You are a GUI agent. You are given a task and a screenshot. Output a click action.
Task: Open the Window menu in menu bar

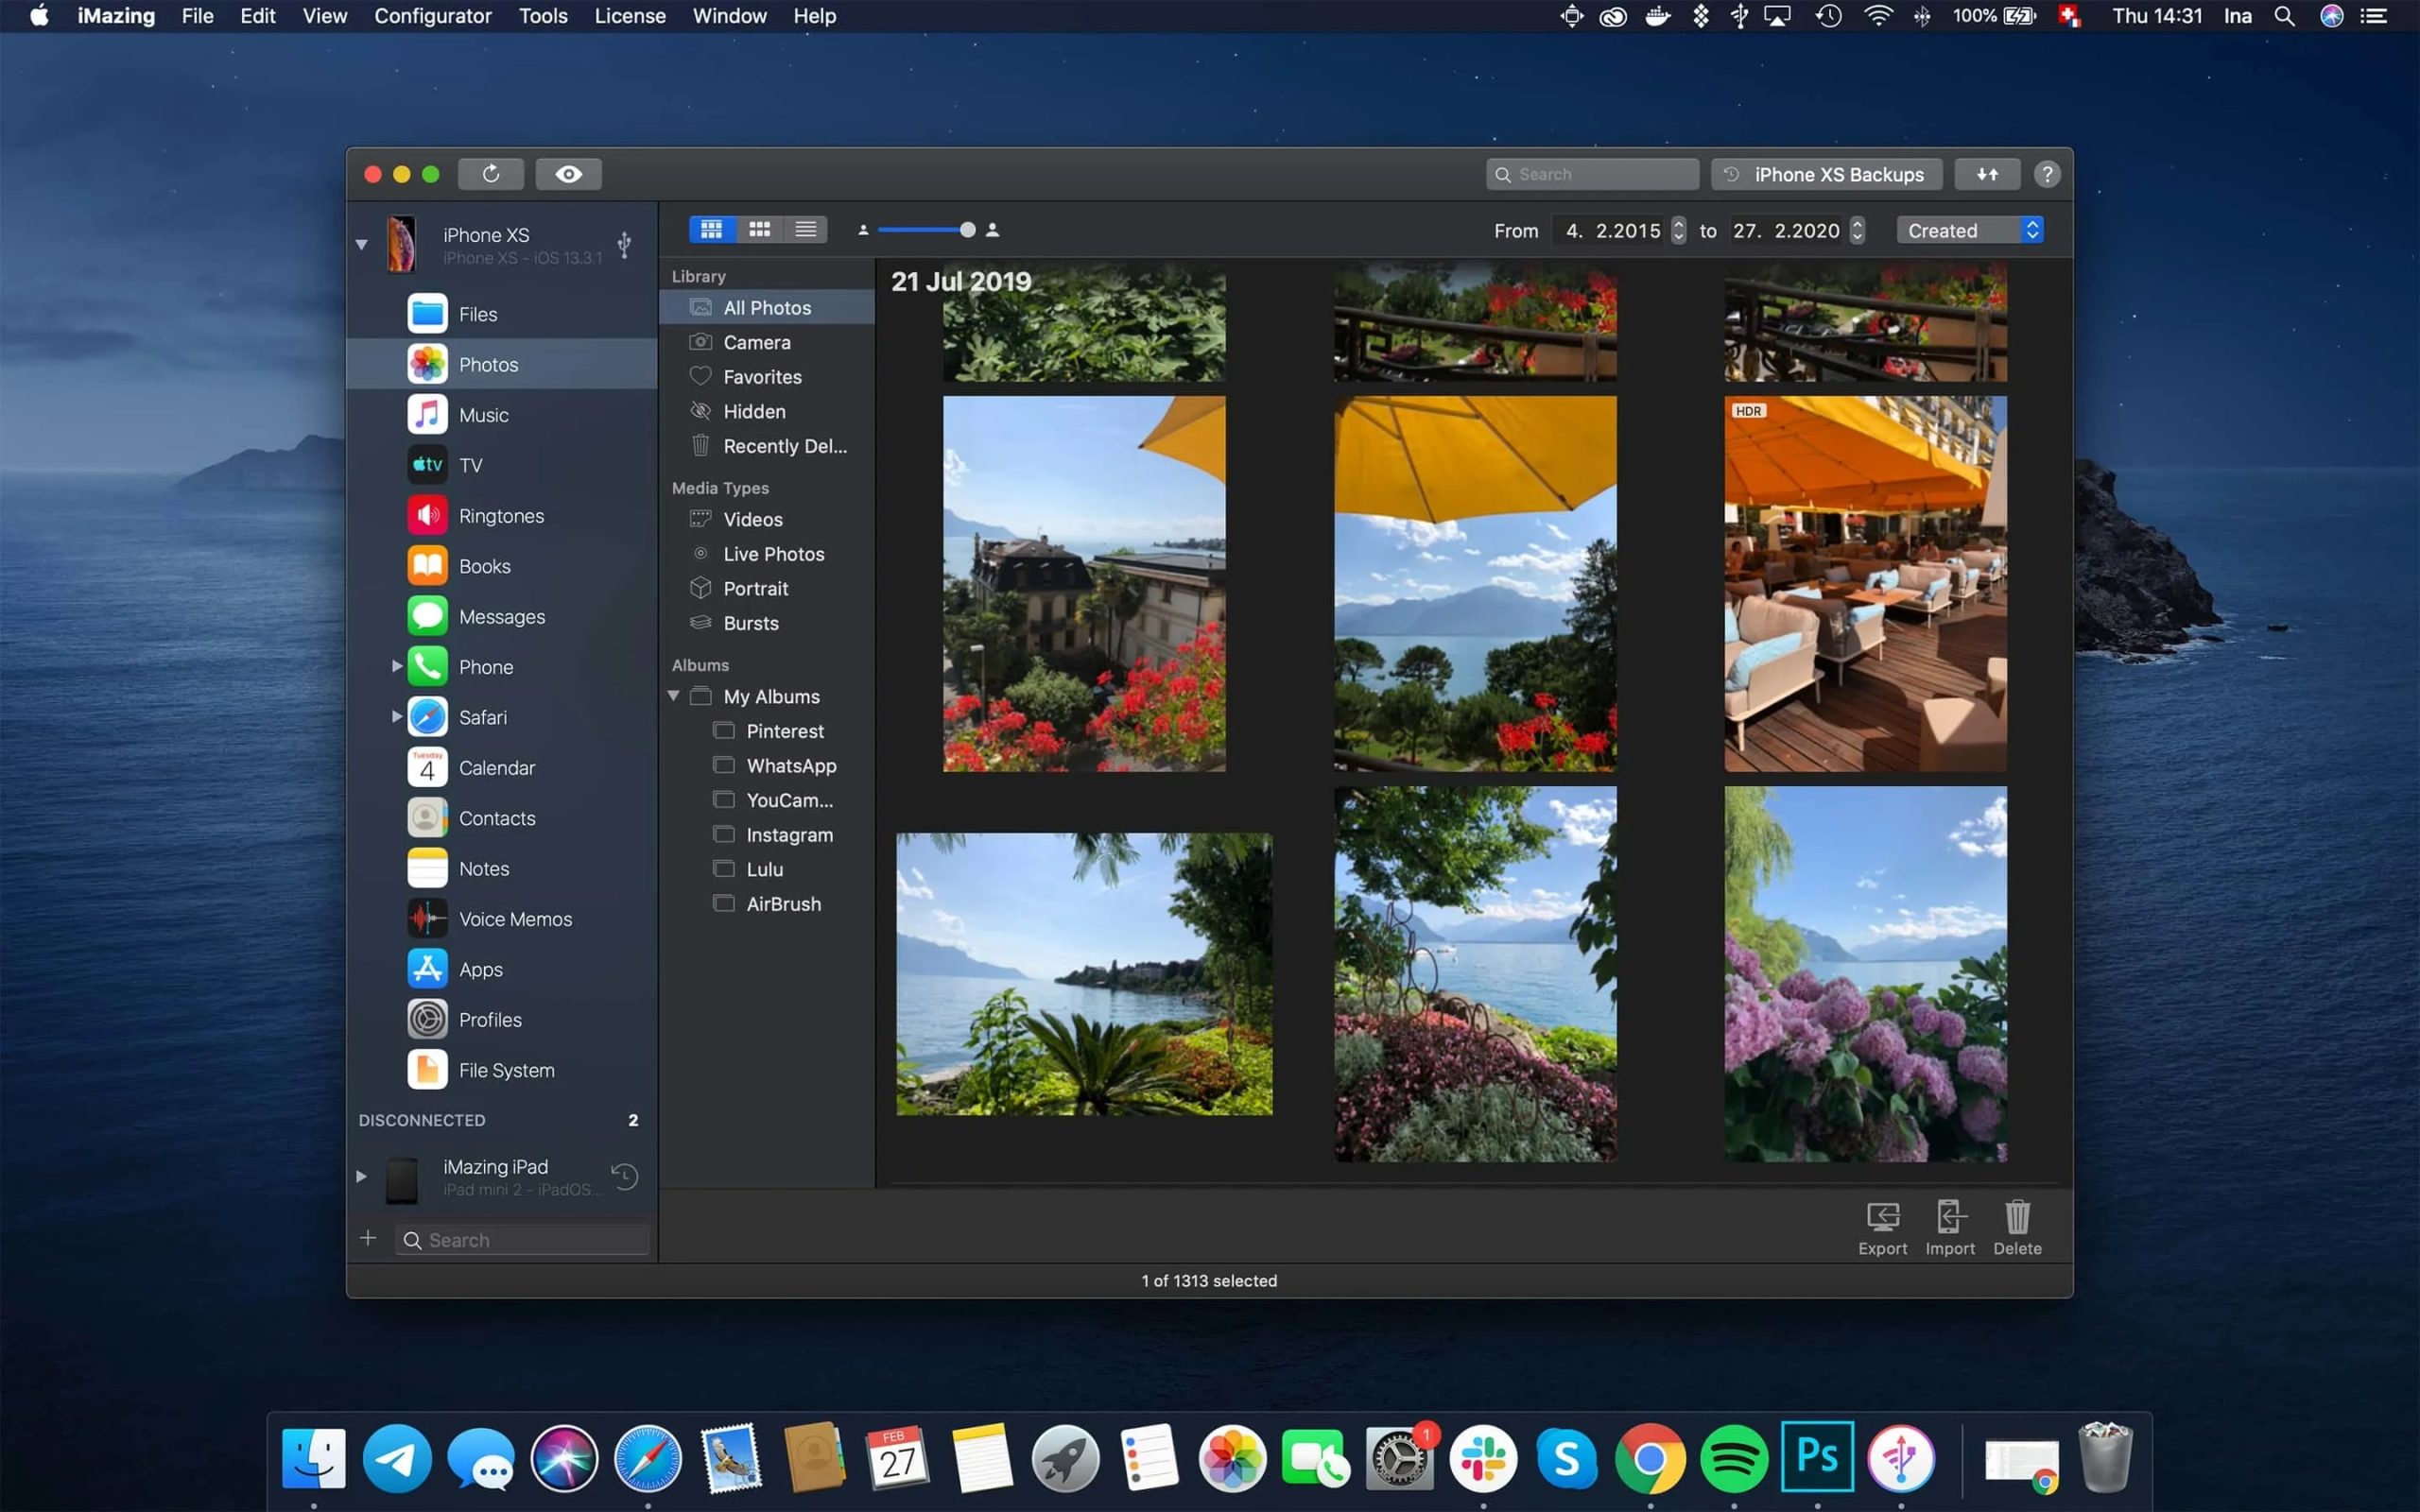click(728, 16)
